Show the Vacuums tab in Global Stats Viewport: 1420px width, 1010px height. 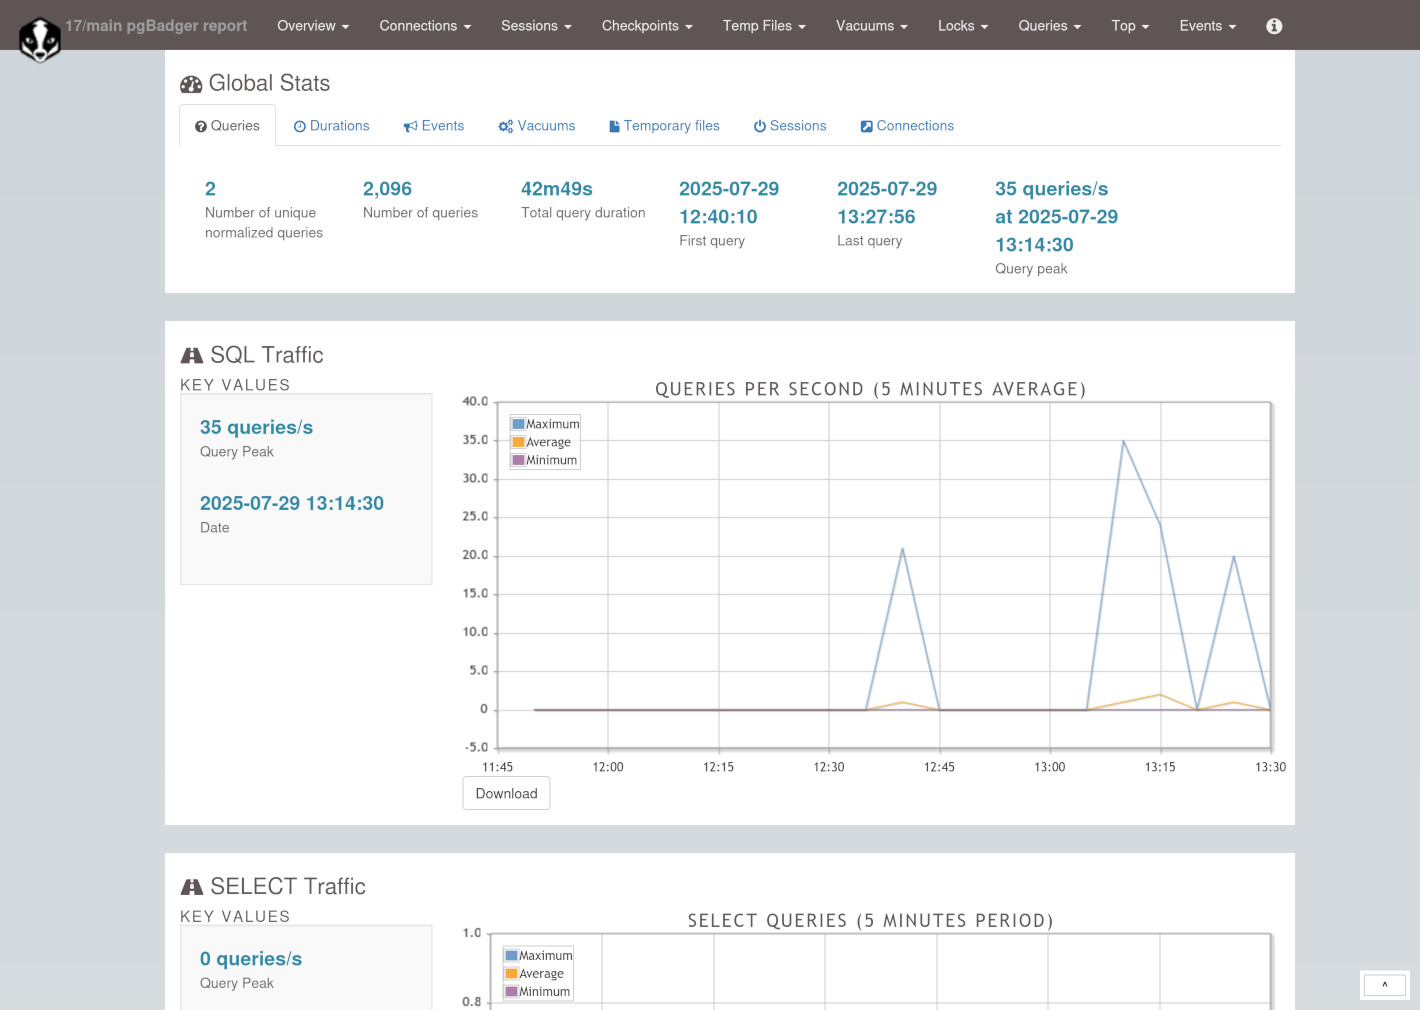[x=537, y=126]
